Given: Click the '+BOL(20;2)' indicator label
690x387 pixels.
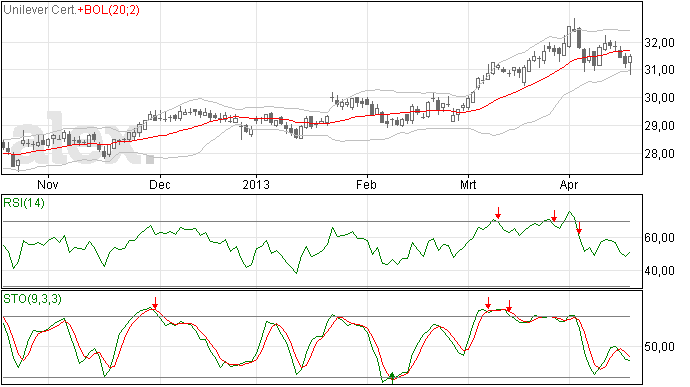Looking at the screenshot, I should (109, 10).
